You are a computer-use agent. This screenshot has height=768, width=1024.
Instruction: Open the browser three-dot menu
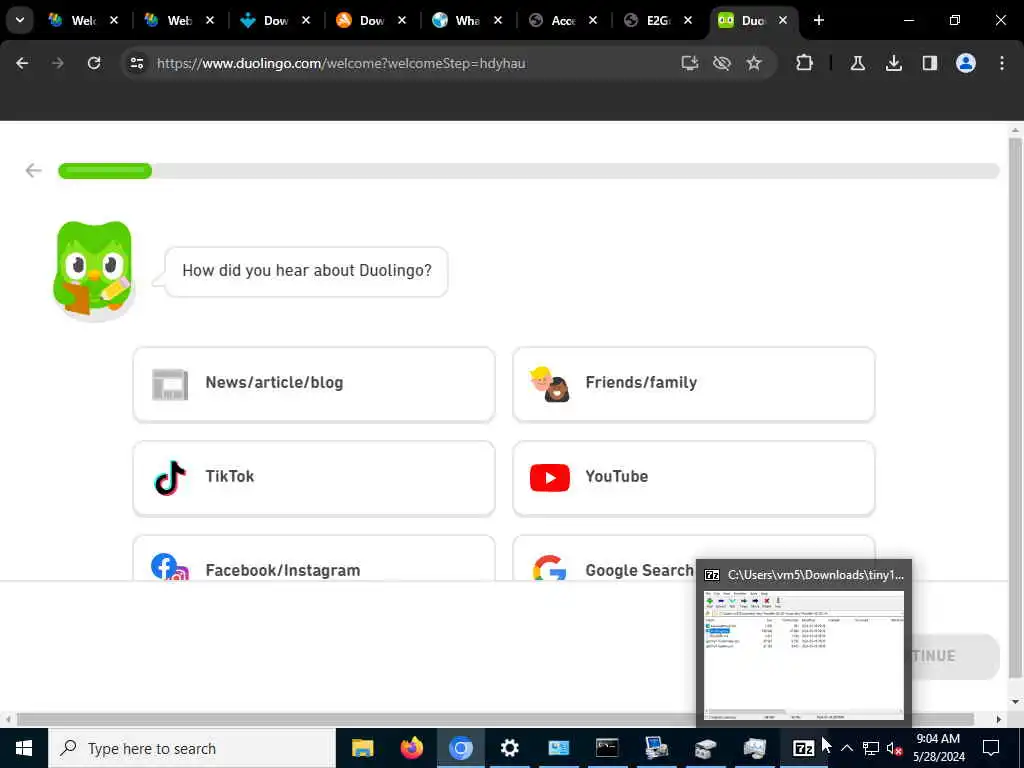tap(1002, 63)
